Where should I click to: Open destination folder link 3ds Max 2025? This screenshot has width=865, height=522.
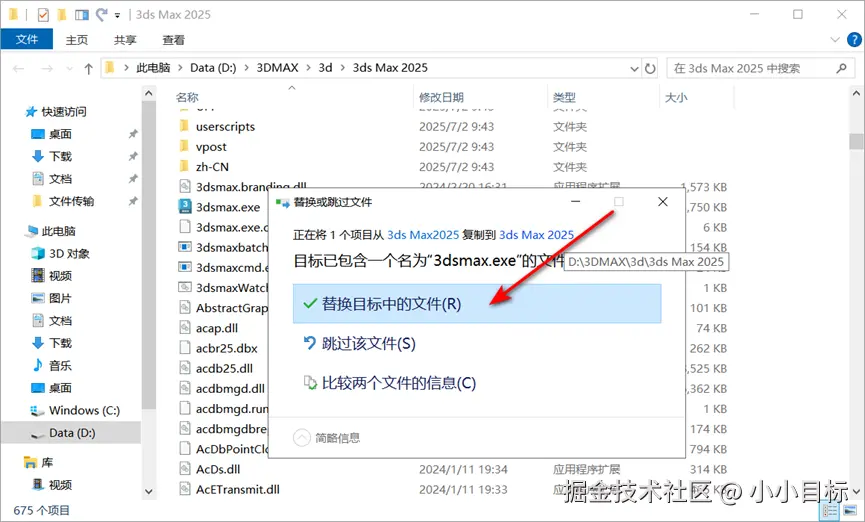click(x=536, y=235)
